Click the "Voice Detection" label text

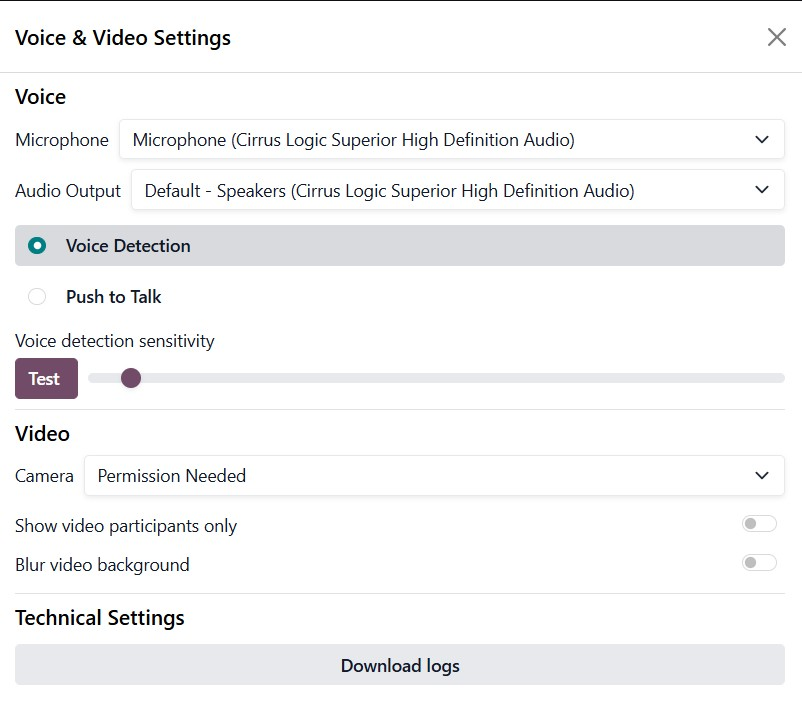(x=128, y=246)
